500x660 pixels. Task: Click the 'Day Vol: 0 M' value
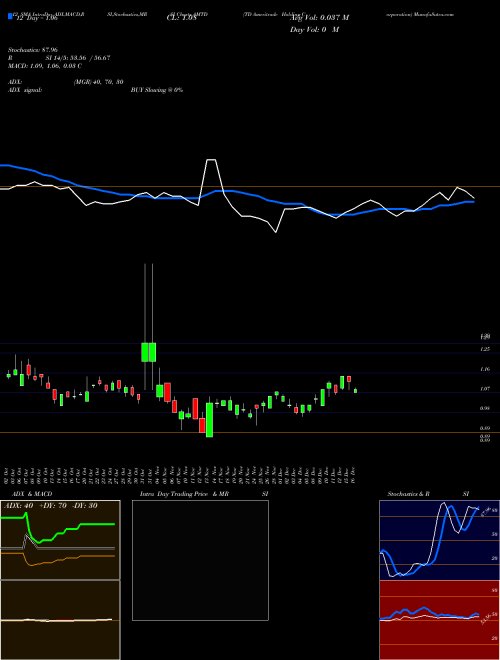point(314,30)
